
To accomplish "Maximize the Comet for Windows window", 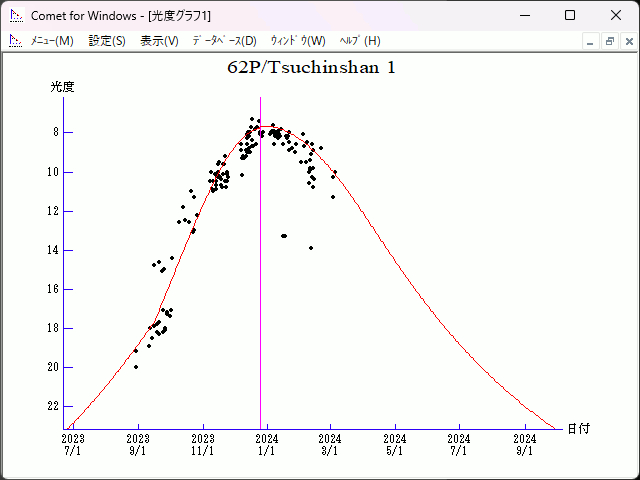I will 570,16.
